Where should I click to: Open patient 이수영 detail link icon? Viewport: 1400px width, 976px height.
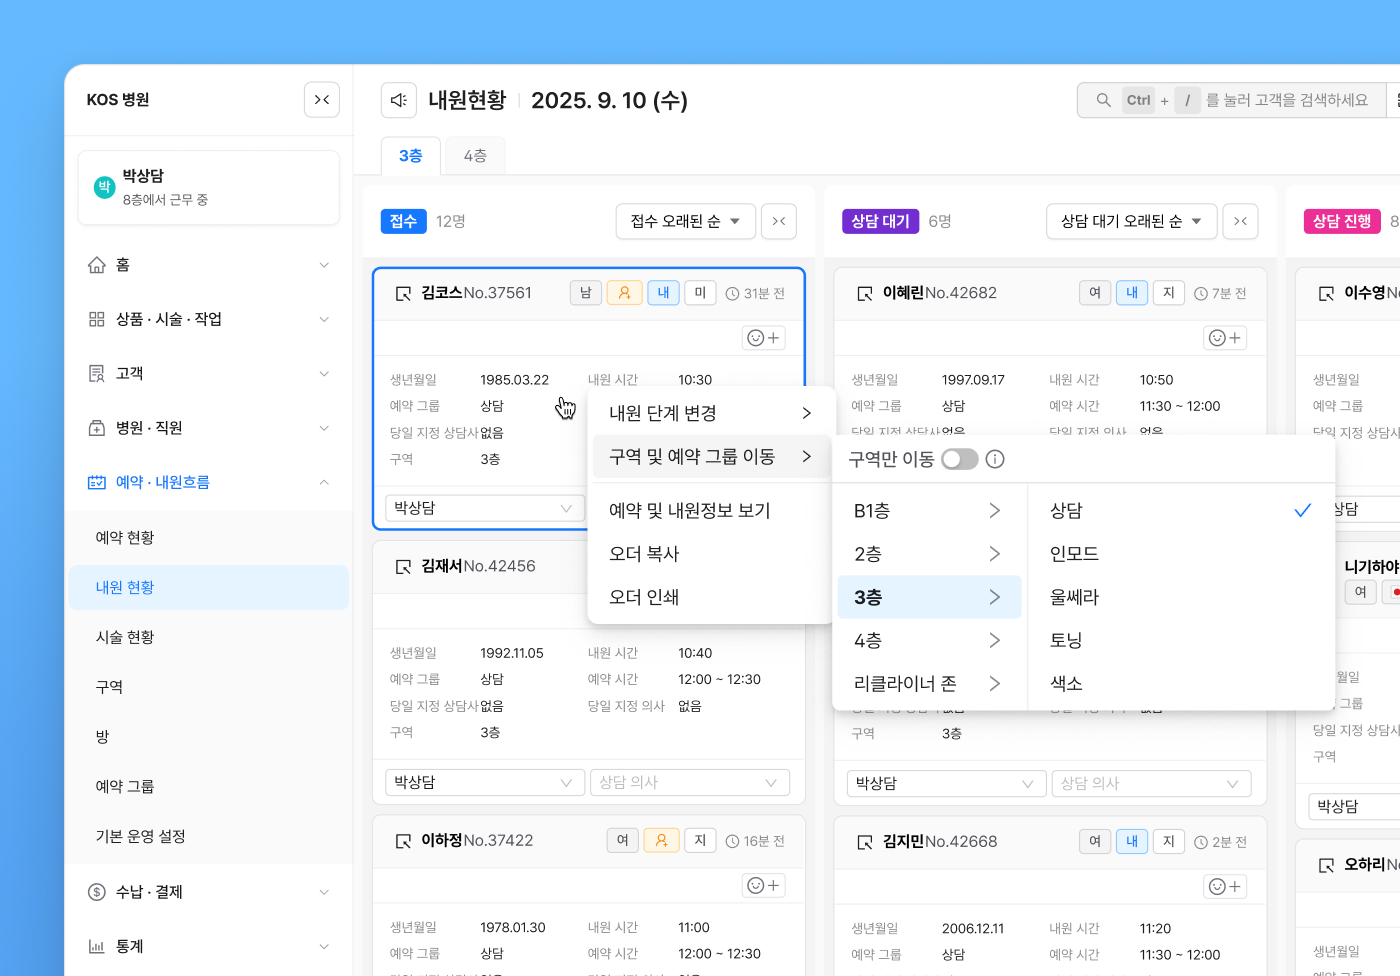pyautogui.click(x=1326, y=293)
